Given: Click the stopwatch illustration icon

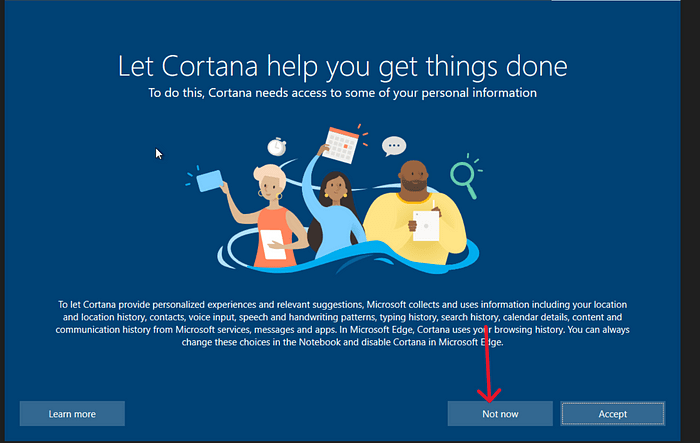Looking at the screenshot, I should click(x=277, y=146).
